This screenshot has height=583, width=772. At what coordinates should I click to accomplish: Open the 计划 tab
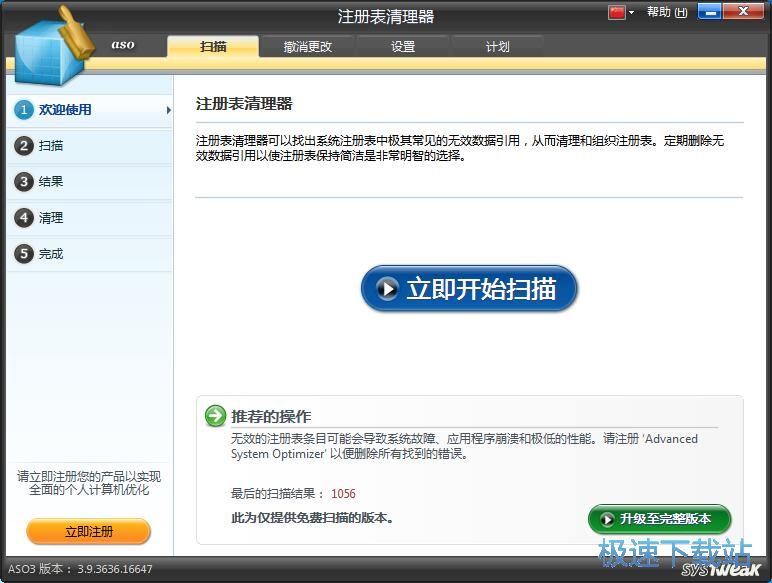pos(497,47)
